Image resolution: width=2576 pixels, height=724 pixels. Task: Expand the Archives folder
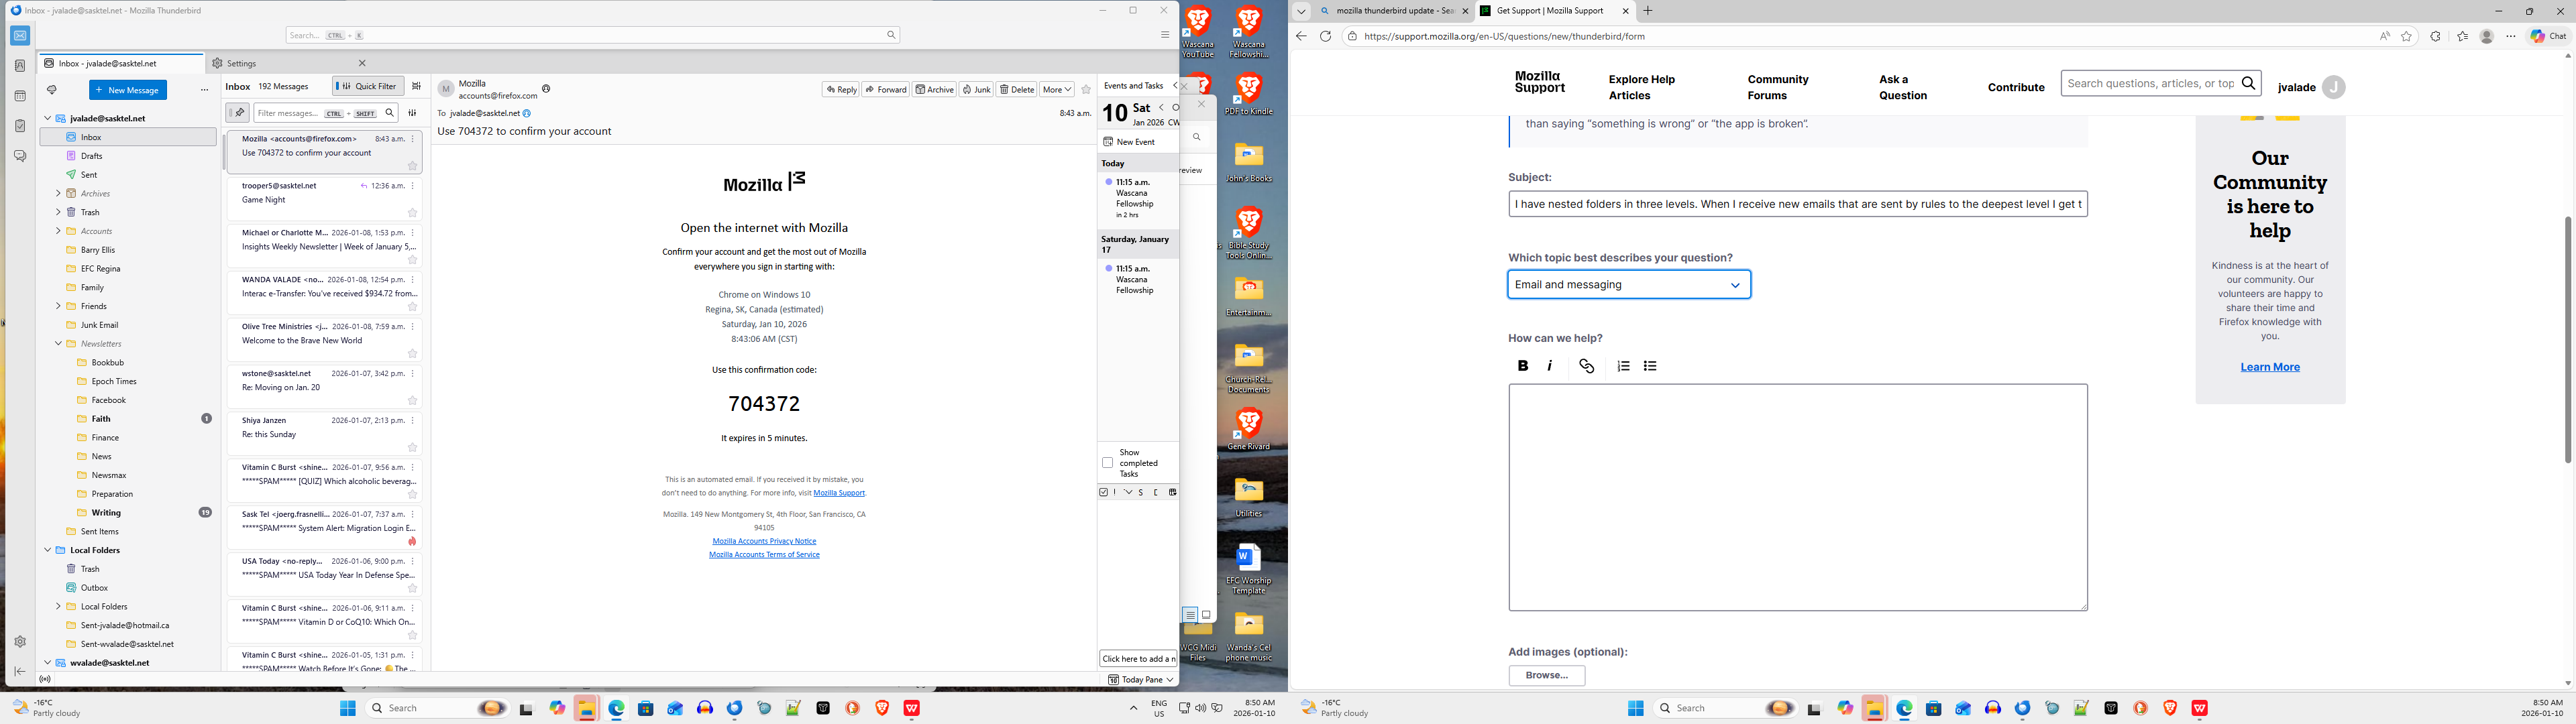58,194
